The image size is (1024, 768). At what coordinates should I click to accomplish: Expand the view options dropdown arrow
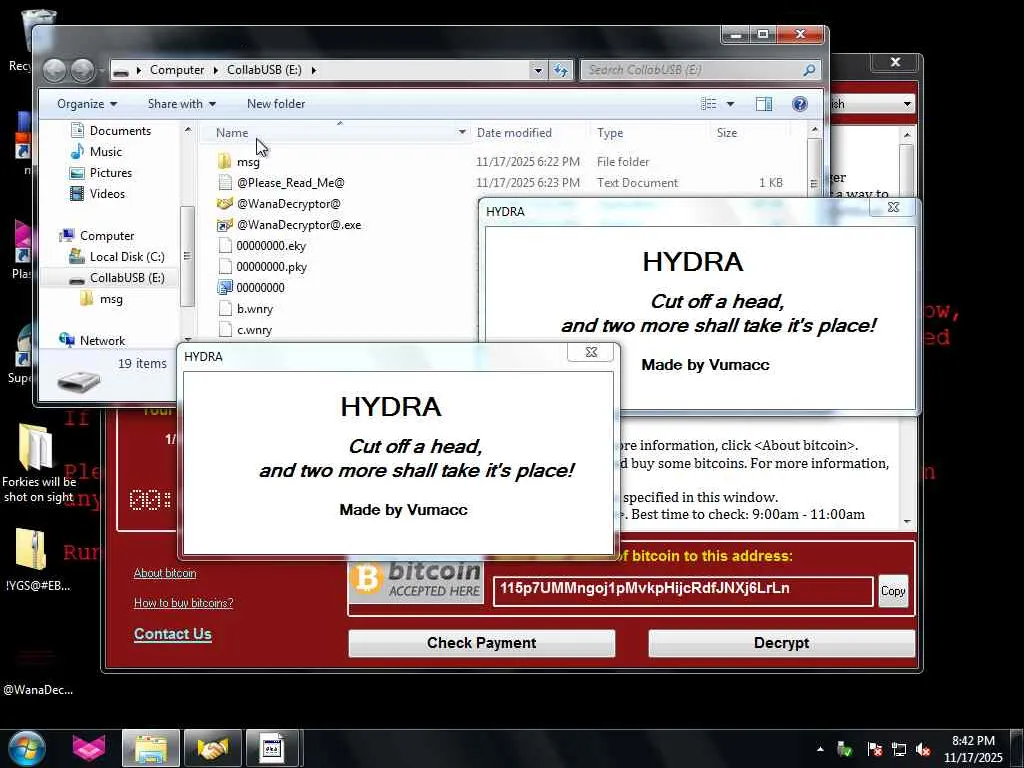coord(730,104)
